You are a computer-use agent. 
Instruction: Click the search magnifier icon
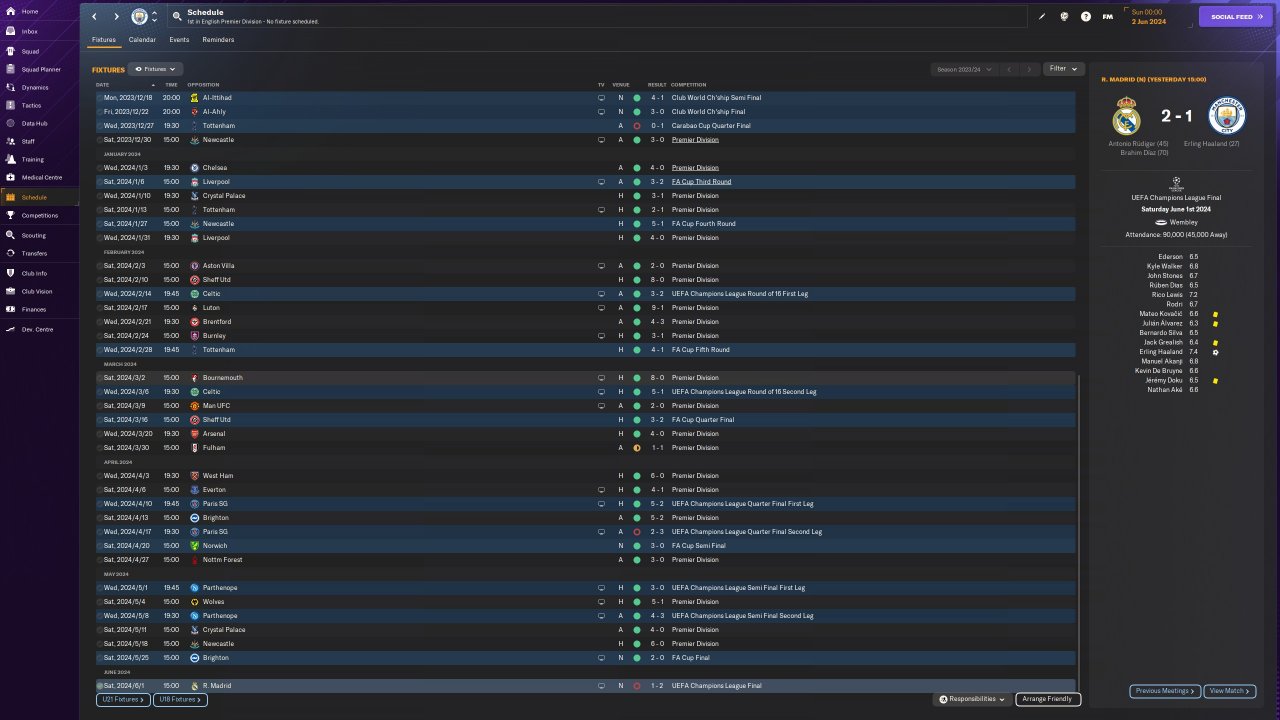177,17
